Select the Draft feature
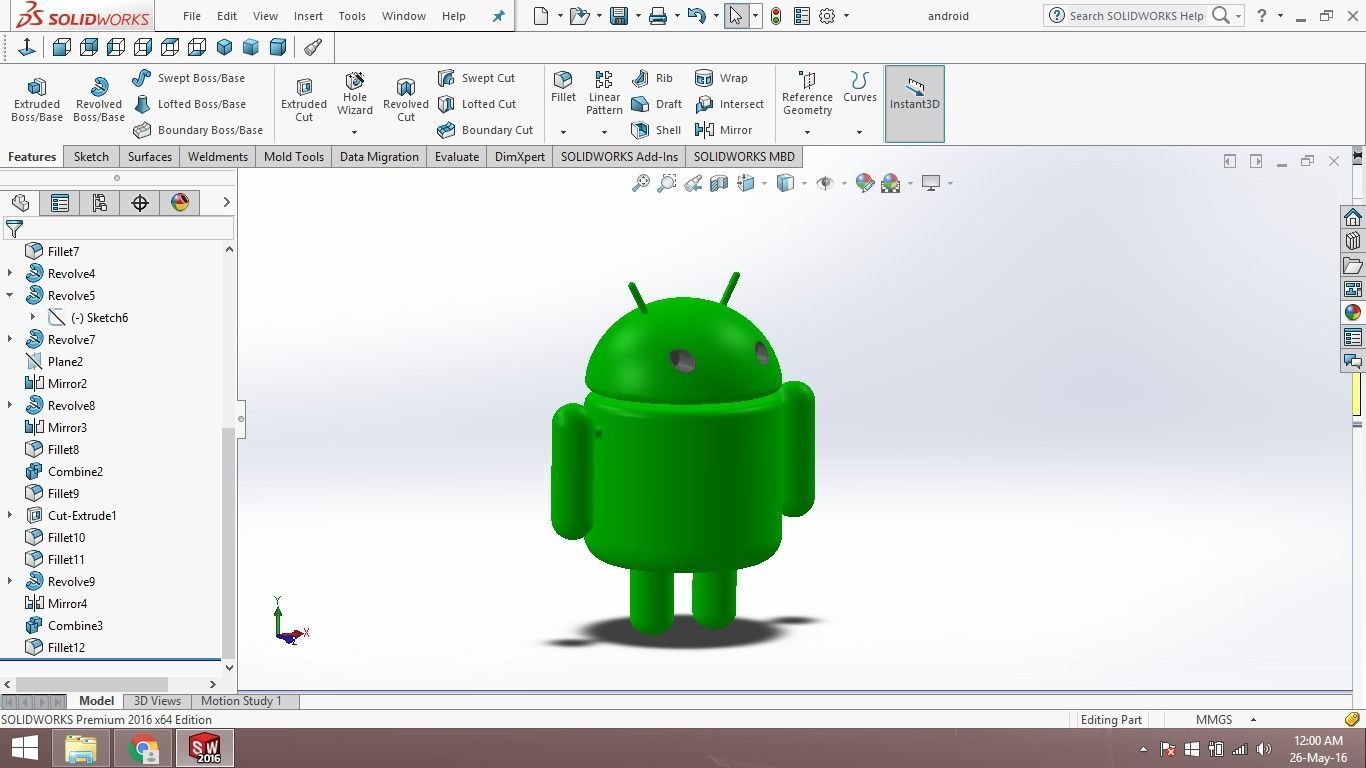Viewport: 1366px width, 768px height. (x=657, y=104)
